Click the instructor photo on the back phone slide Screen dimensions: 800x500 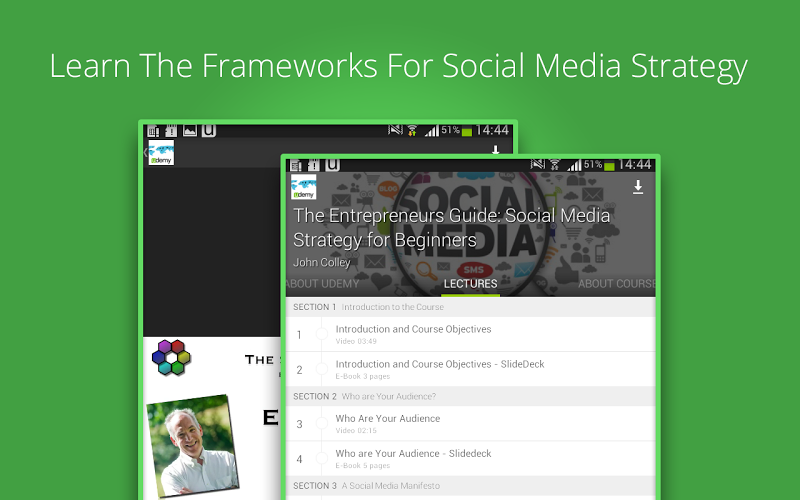click(193, 445)
